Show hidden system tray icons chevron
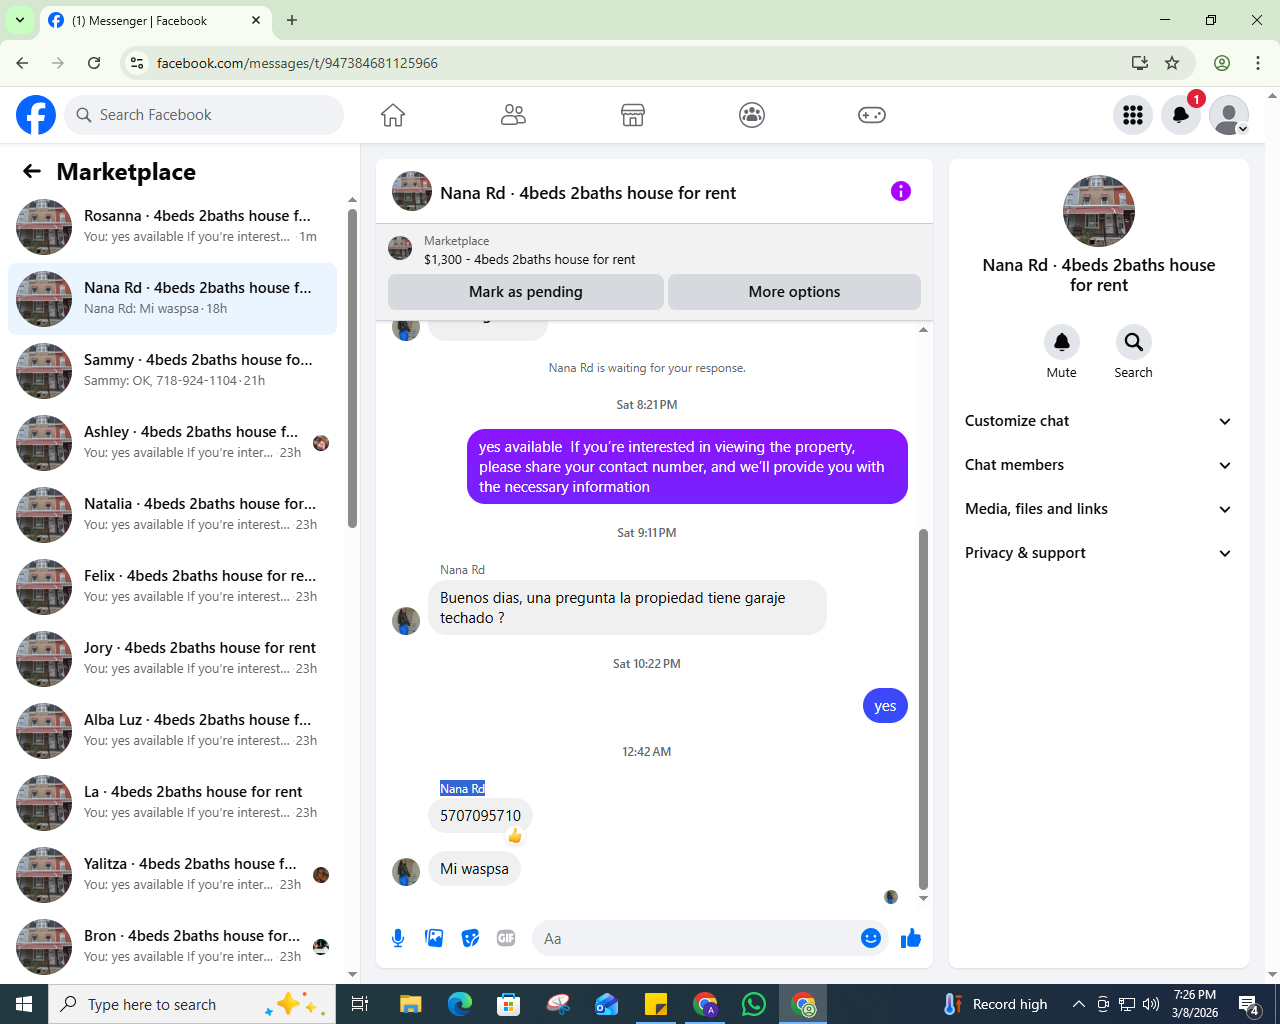This screenshot has height=1024, width=1280. point(1078,1004)
